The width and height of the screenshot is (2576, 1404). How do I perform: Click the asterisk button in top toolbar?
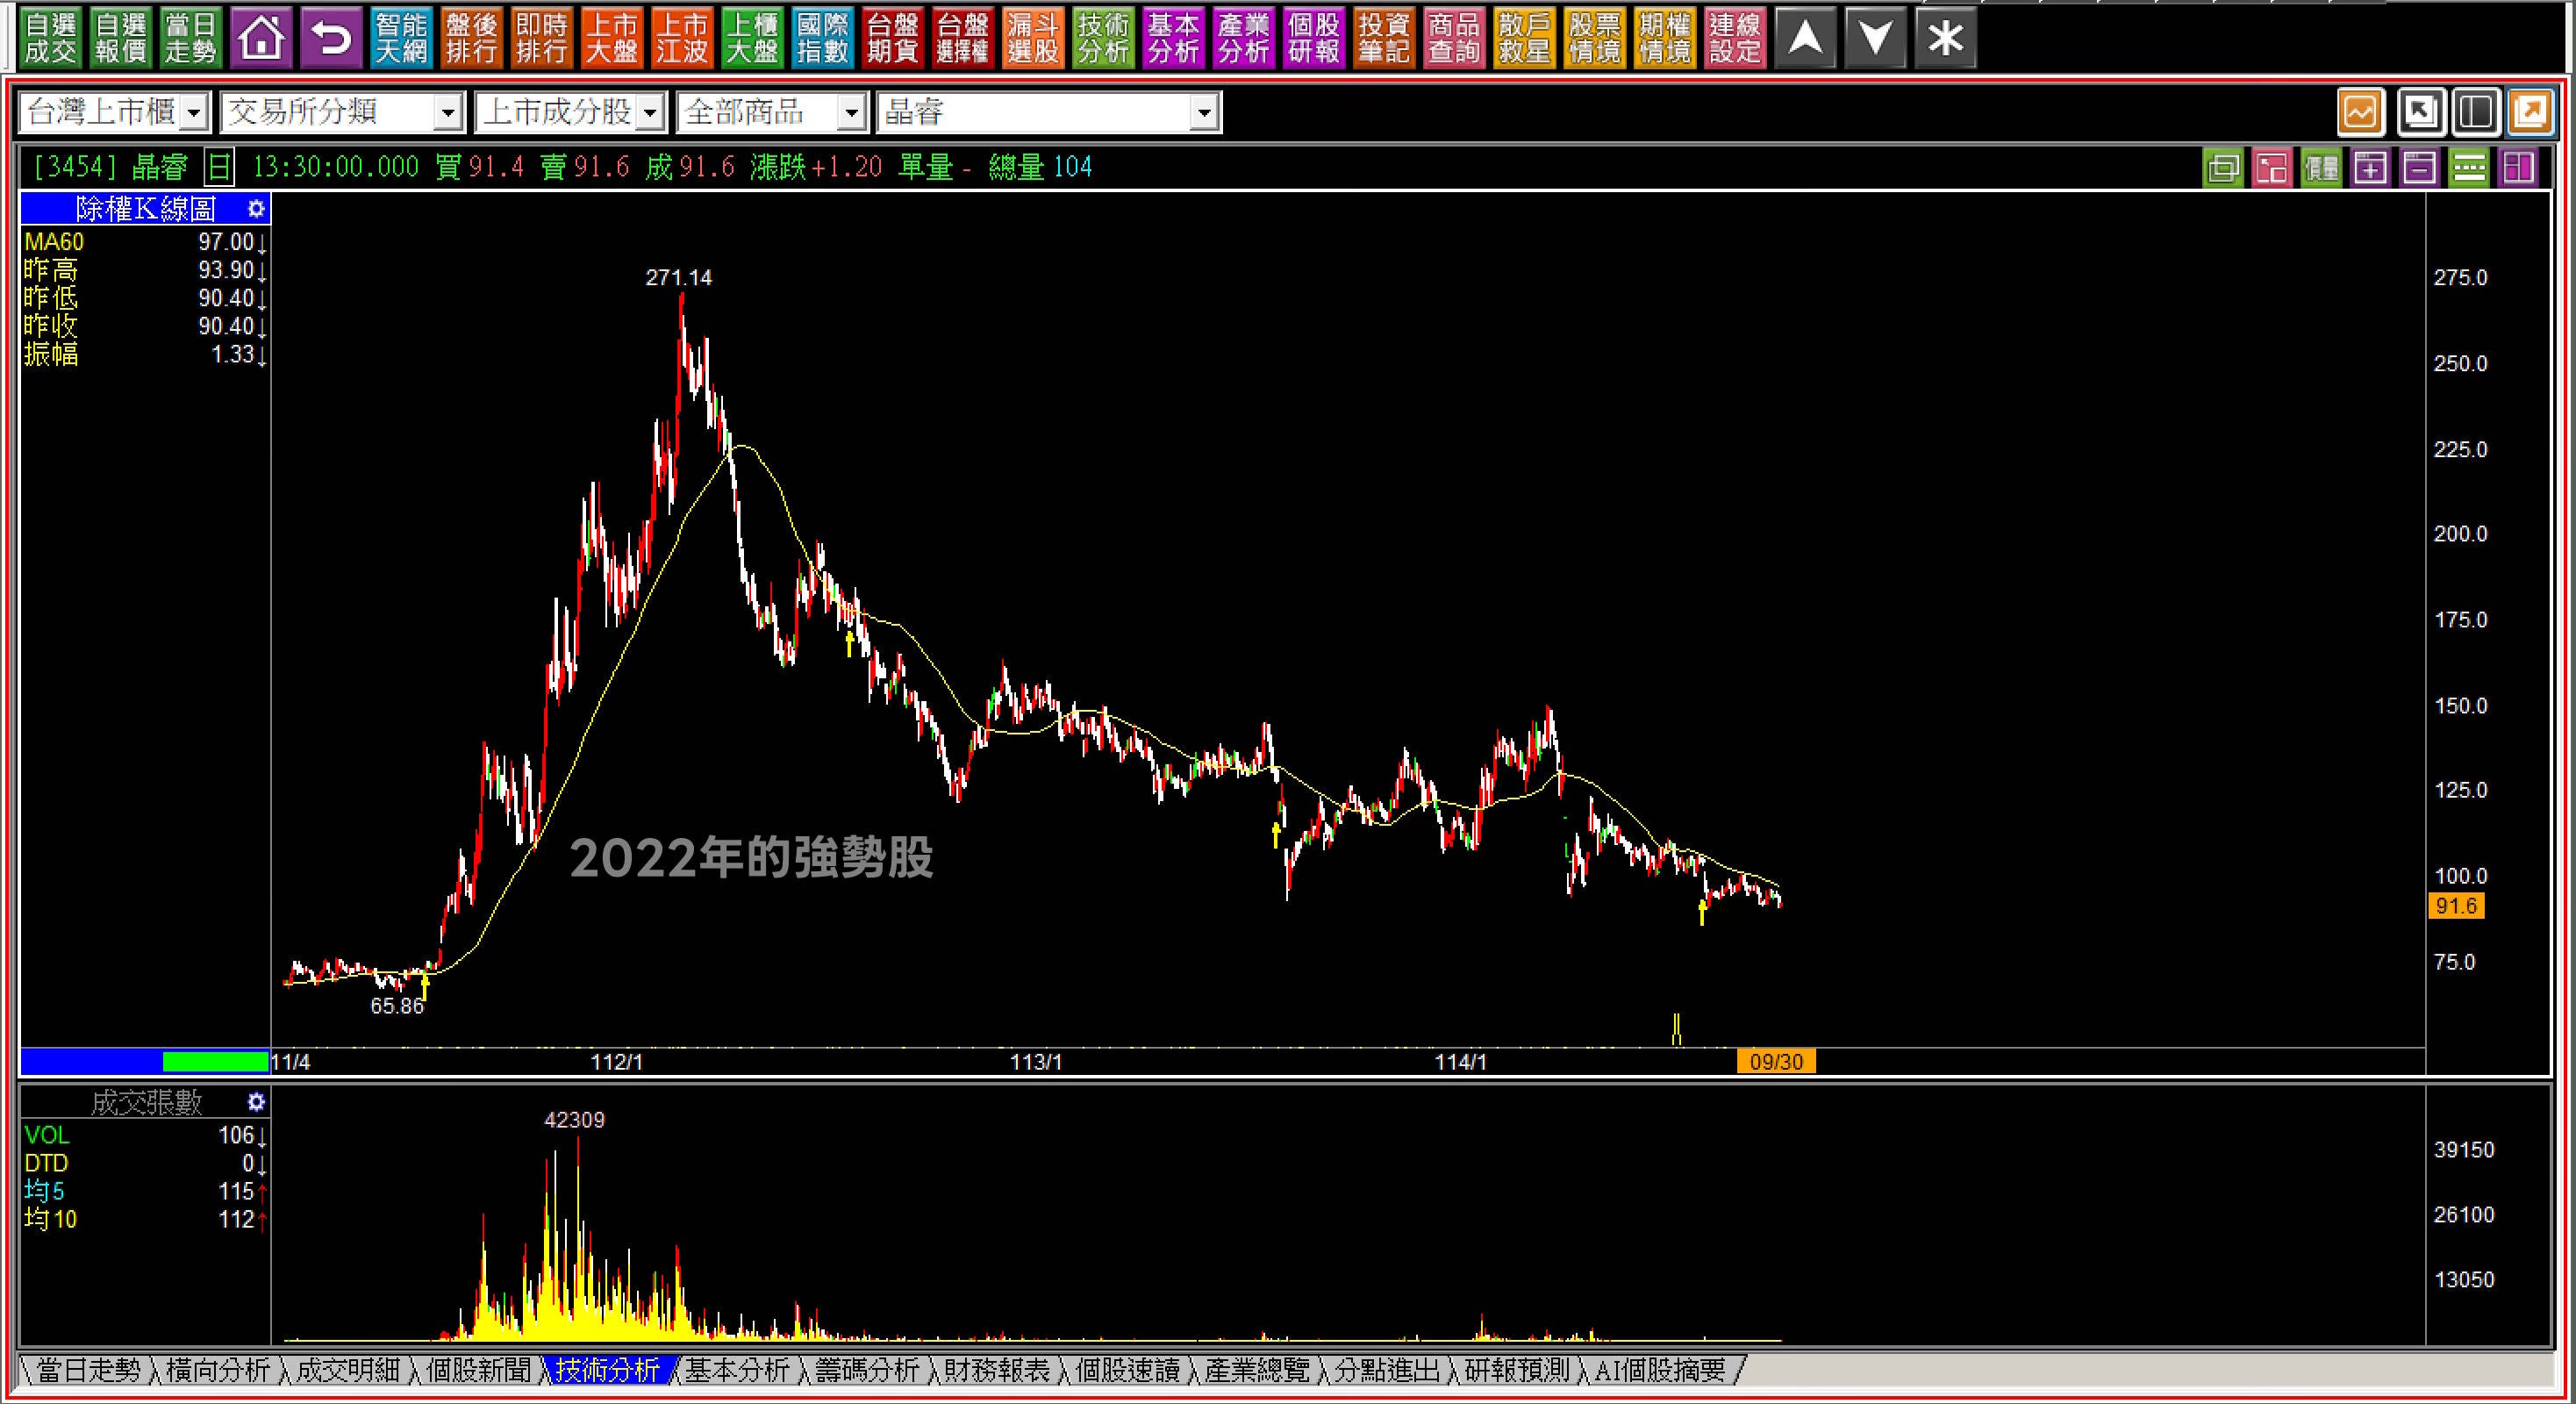point(1945,39)
